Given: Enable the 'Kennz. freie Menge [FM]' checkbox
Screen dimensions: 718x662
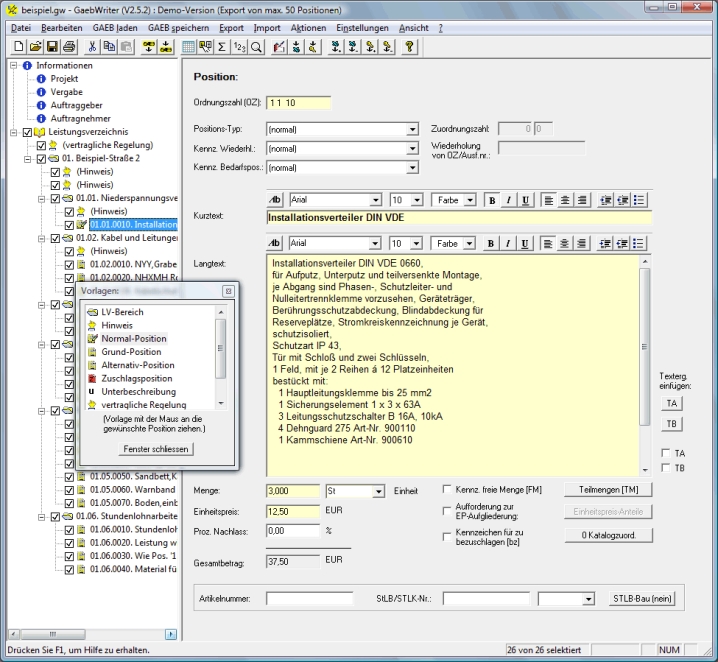Looking at the screenshot, I should click(448, 490).
